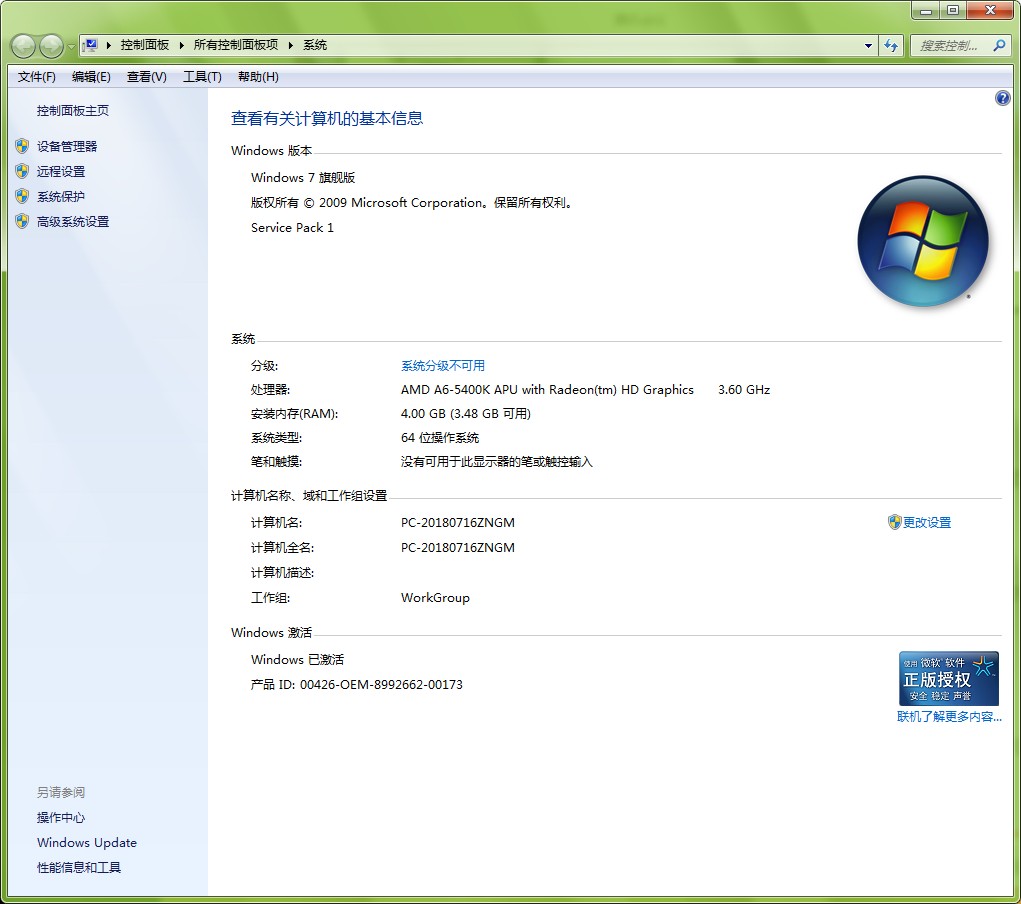Click the WorkGroup value

(435, 597)
